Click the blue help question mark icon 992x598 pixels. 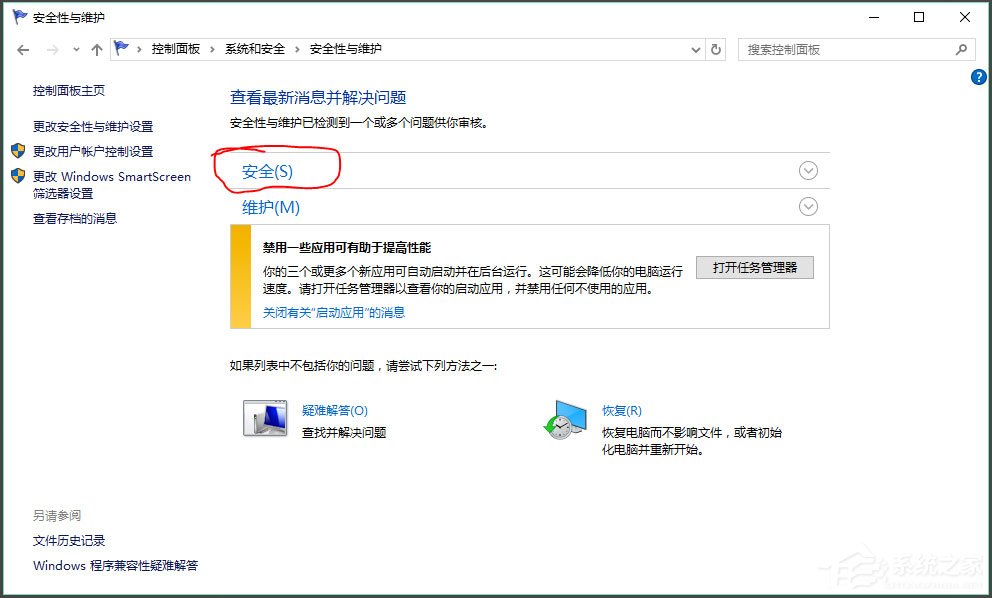[978, 77]
